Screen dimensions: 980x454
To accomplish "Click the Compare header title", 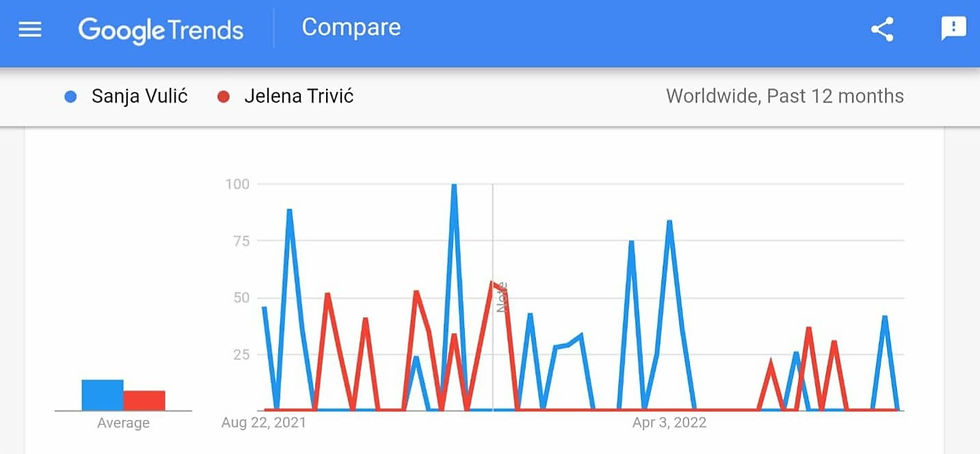I will [351, 28].
